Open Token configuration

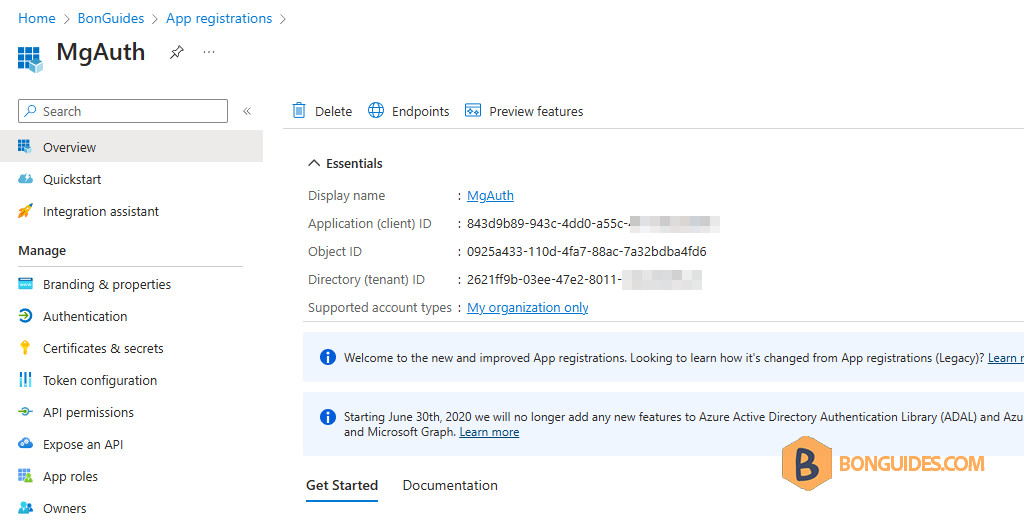click(100, 381)
